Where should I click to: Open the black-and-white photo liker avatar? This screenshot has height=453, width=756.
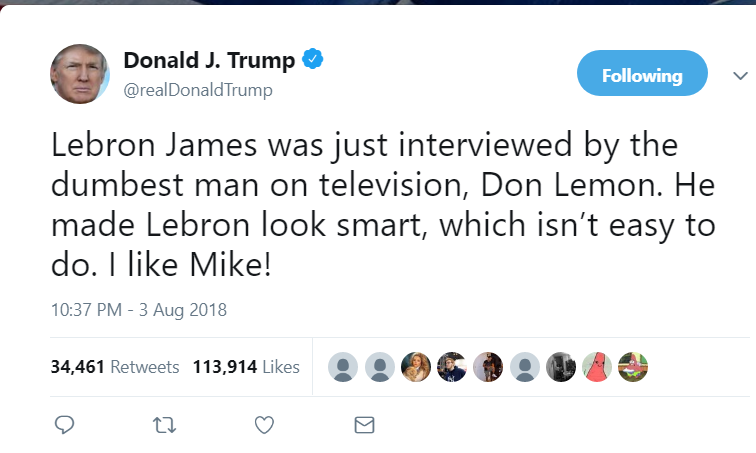(x=561, y=367)
